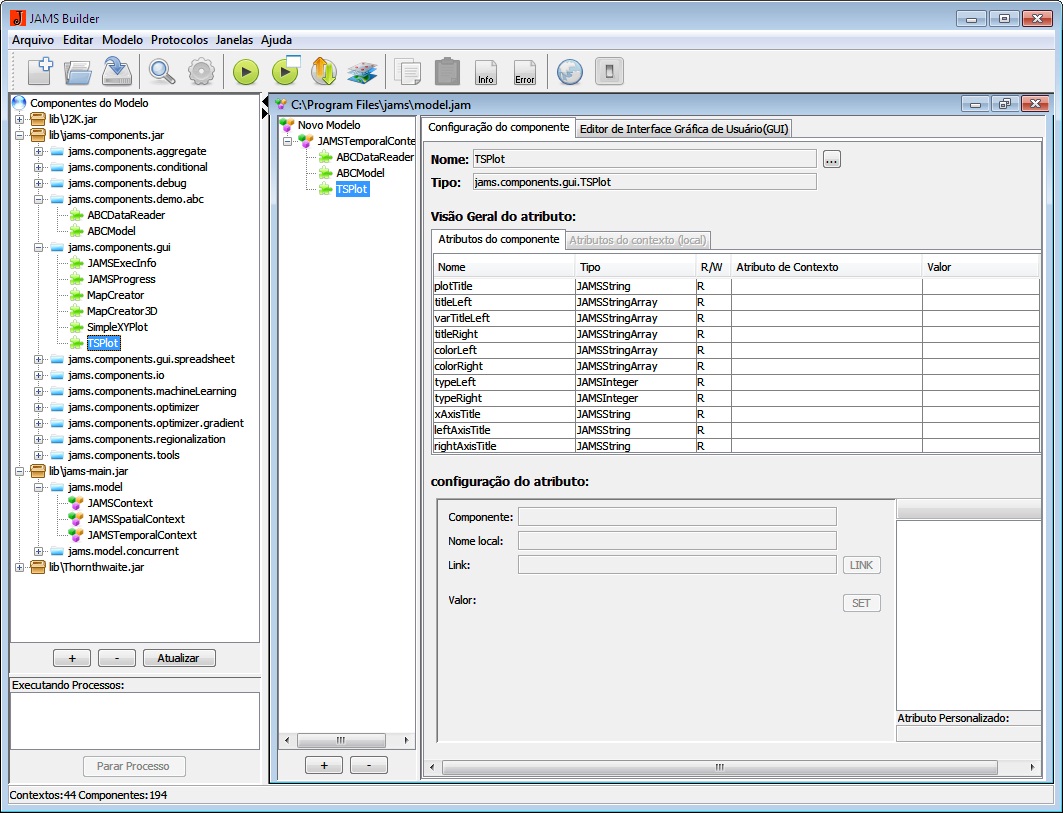Click the ellipsis button beside Nome field
The image size is (1063, 813).
[832, 159]
